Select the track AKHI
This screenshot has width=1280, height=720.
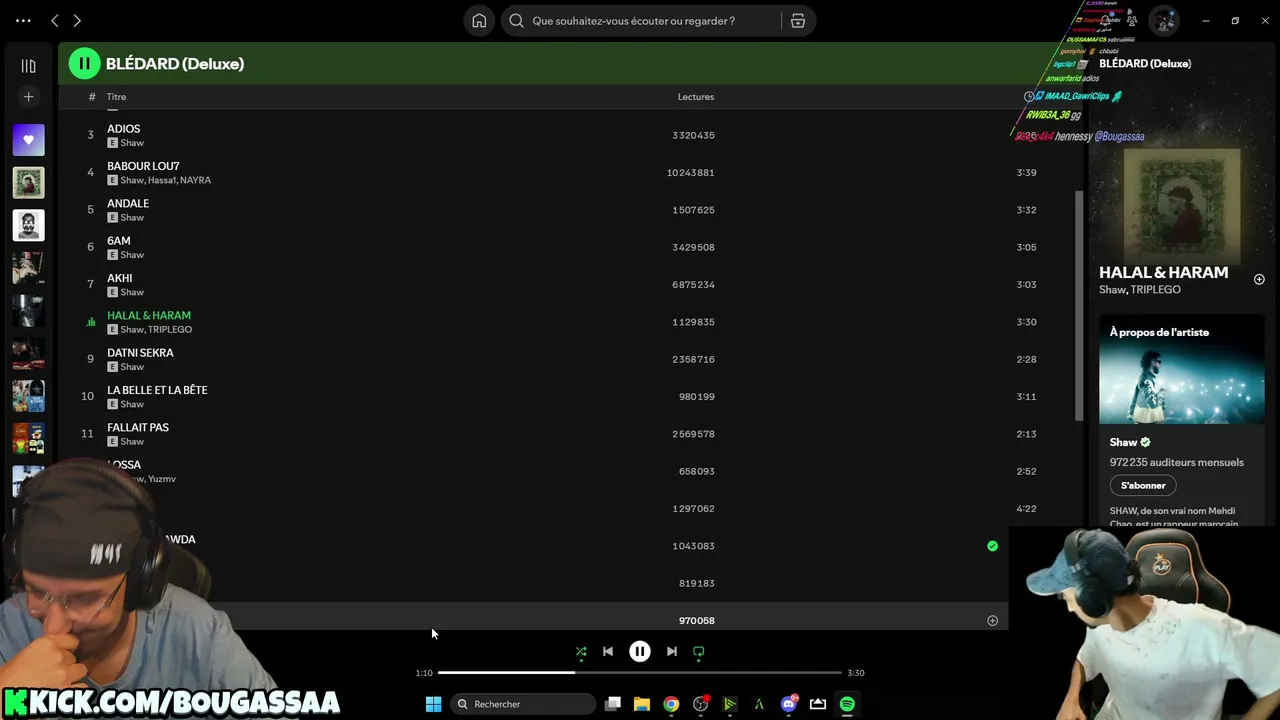coord(120,278)
